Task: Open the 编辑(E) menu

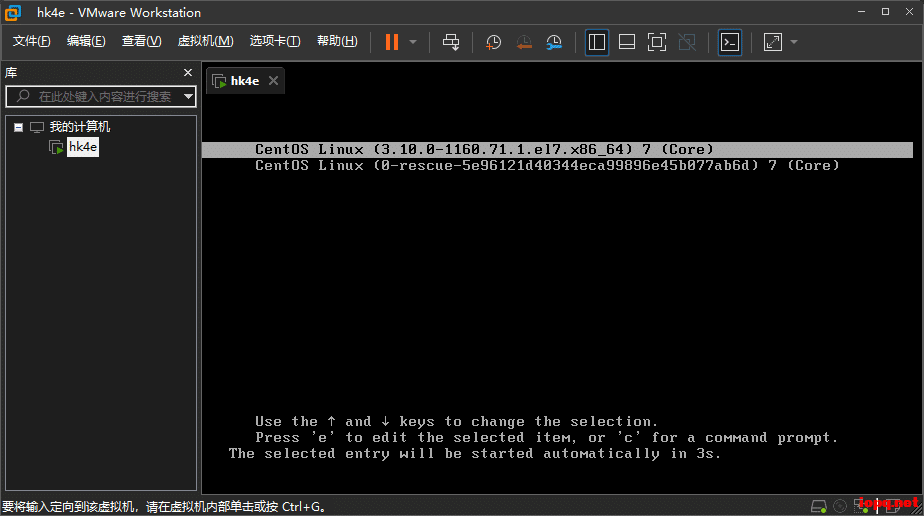Action: (86, 41)
